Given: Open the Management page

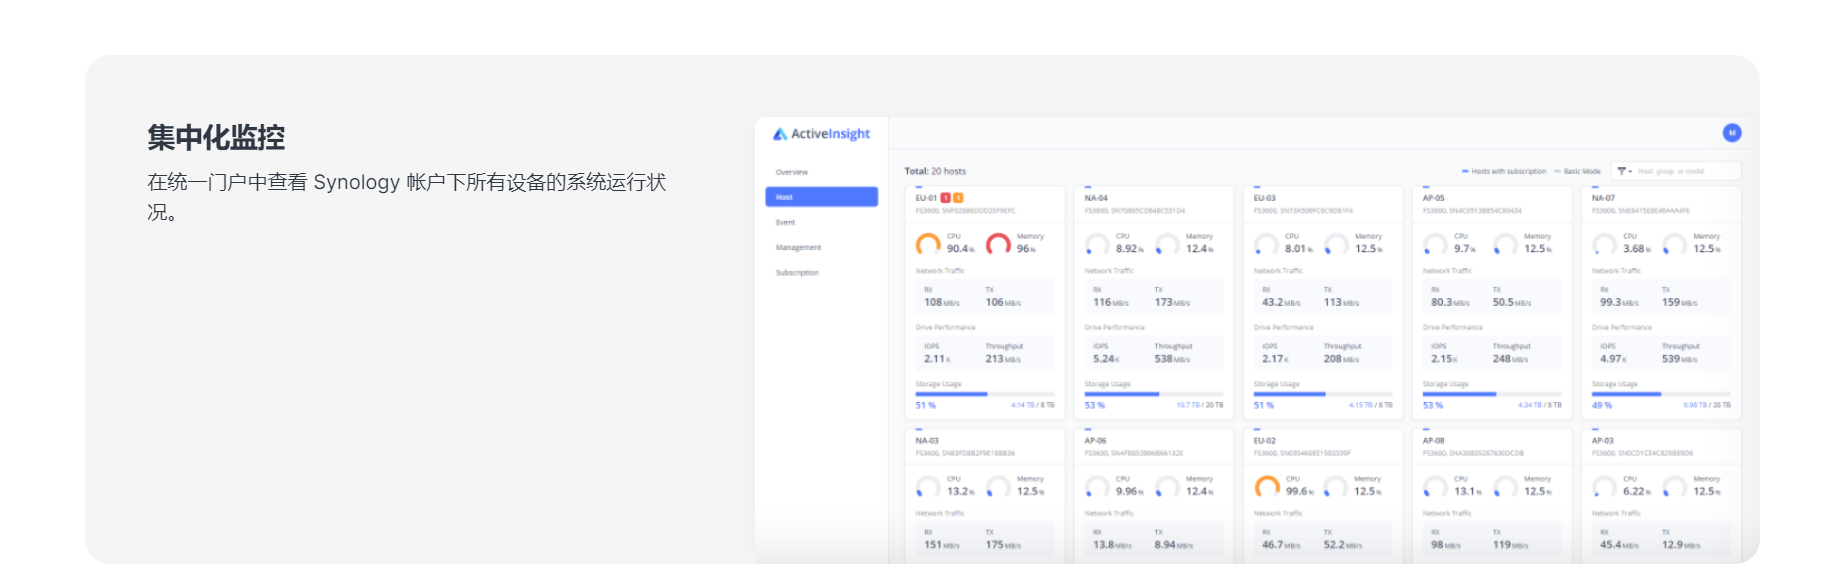Looking at the screenshot, I should coord(798,247).
